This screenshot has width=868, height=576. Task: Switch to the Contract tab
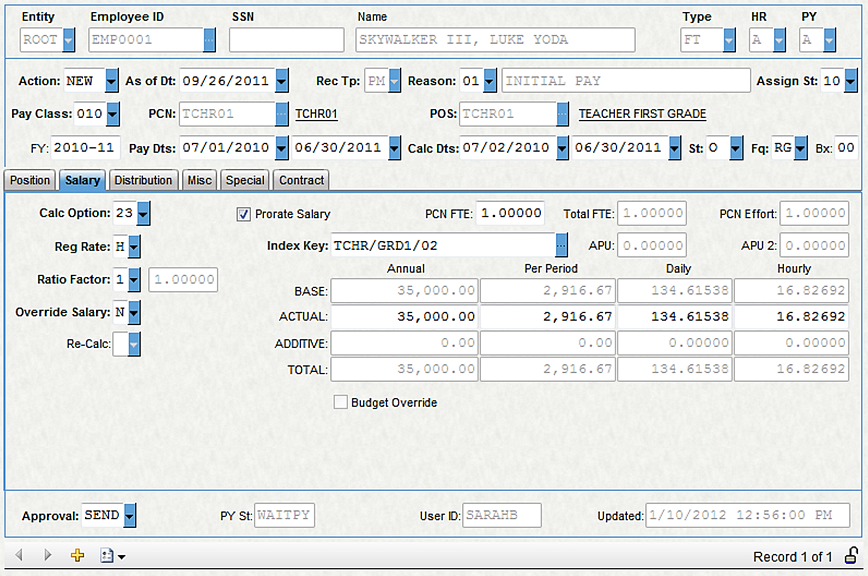click(301, 180)
